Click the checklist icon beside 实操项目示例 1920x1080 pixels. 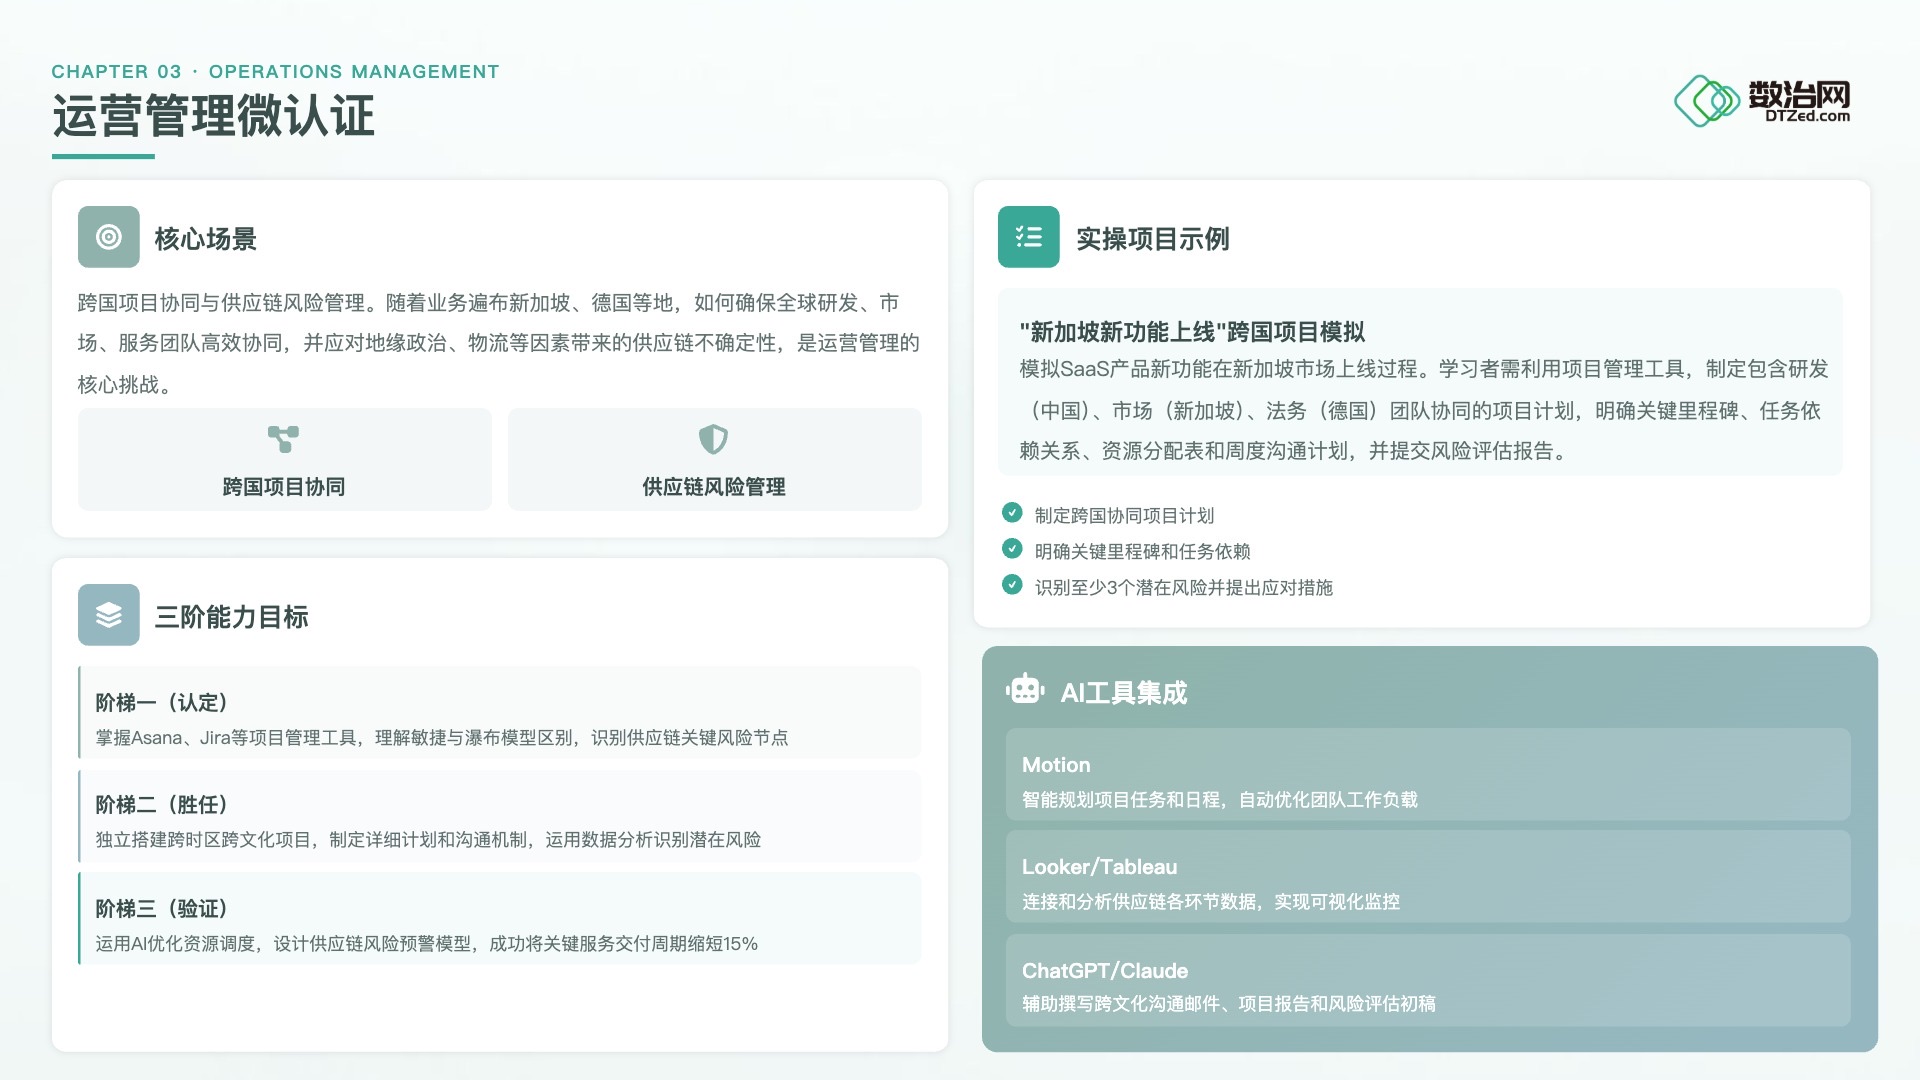click(1028, 237)
